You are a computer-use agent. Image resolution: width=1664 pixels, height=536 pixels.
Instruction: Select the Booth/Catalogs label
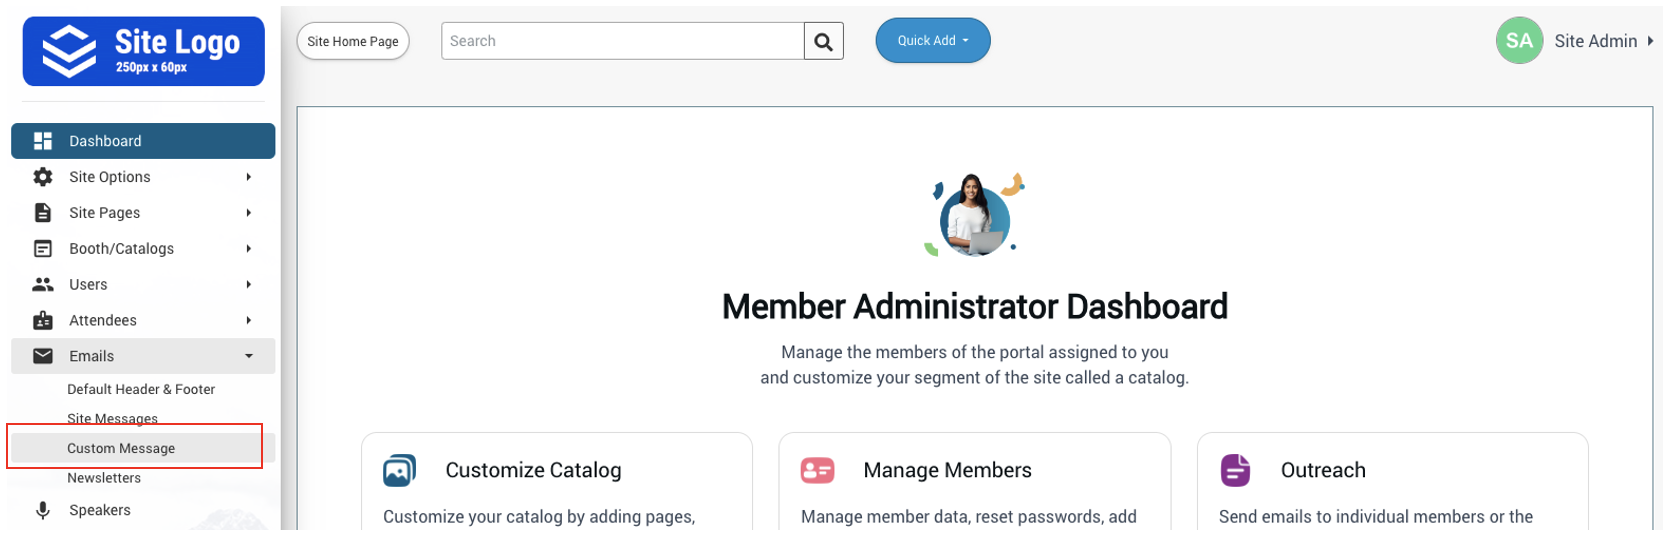click(x=122, y=249)
